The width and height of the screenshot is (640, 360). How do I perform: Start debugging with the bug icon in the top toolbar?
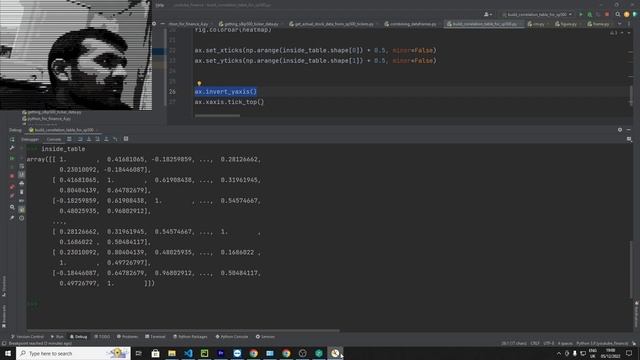[x=589, y=15]
